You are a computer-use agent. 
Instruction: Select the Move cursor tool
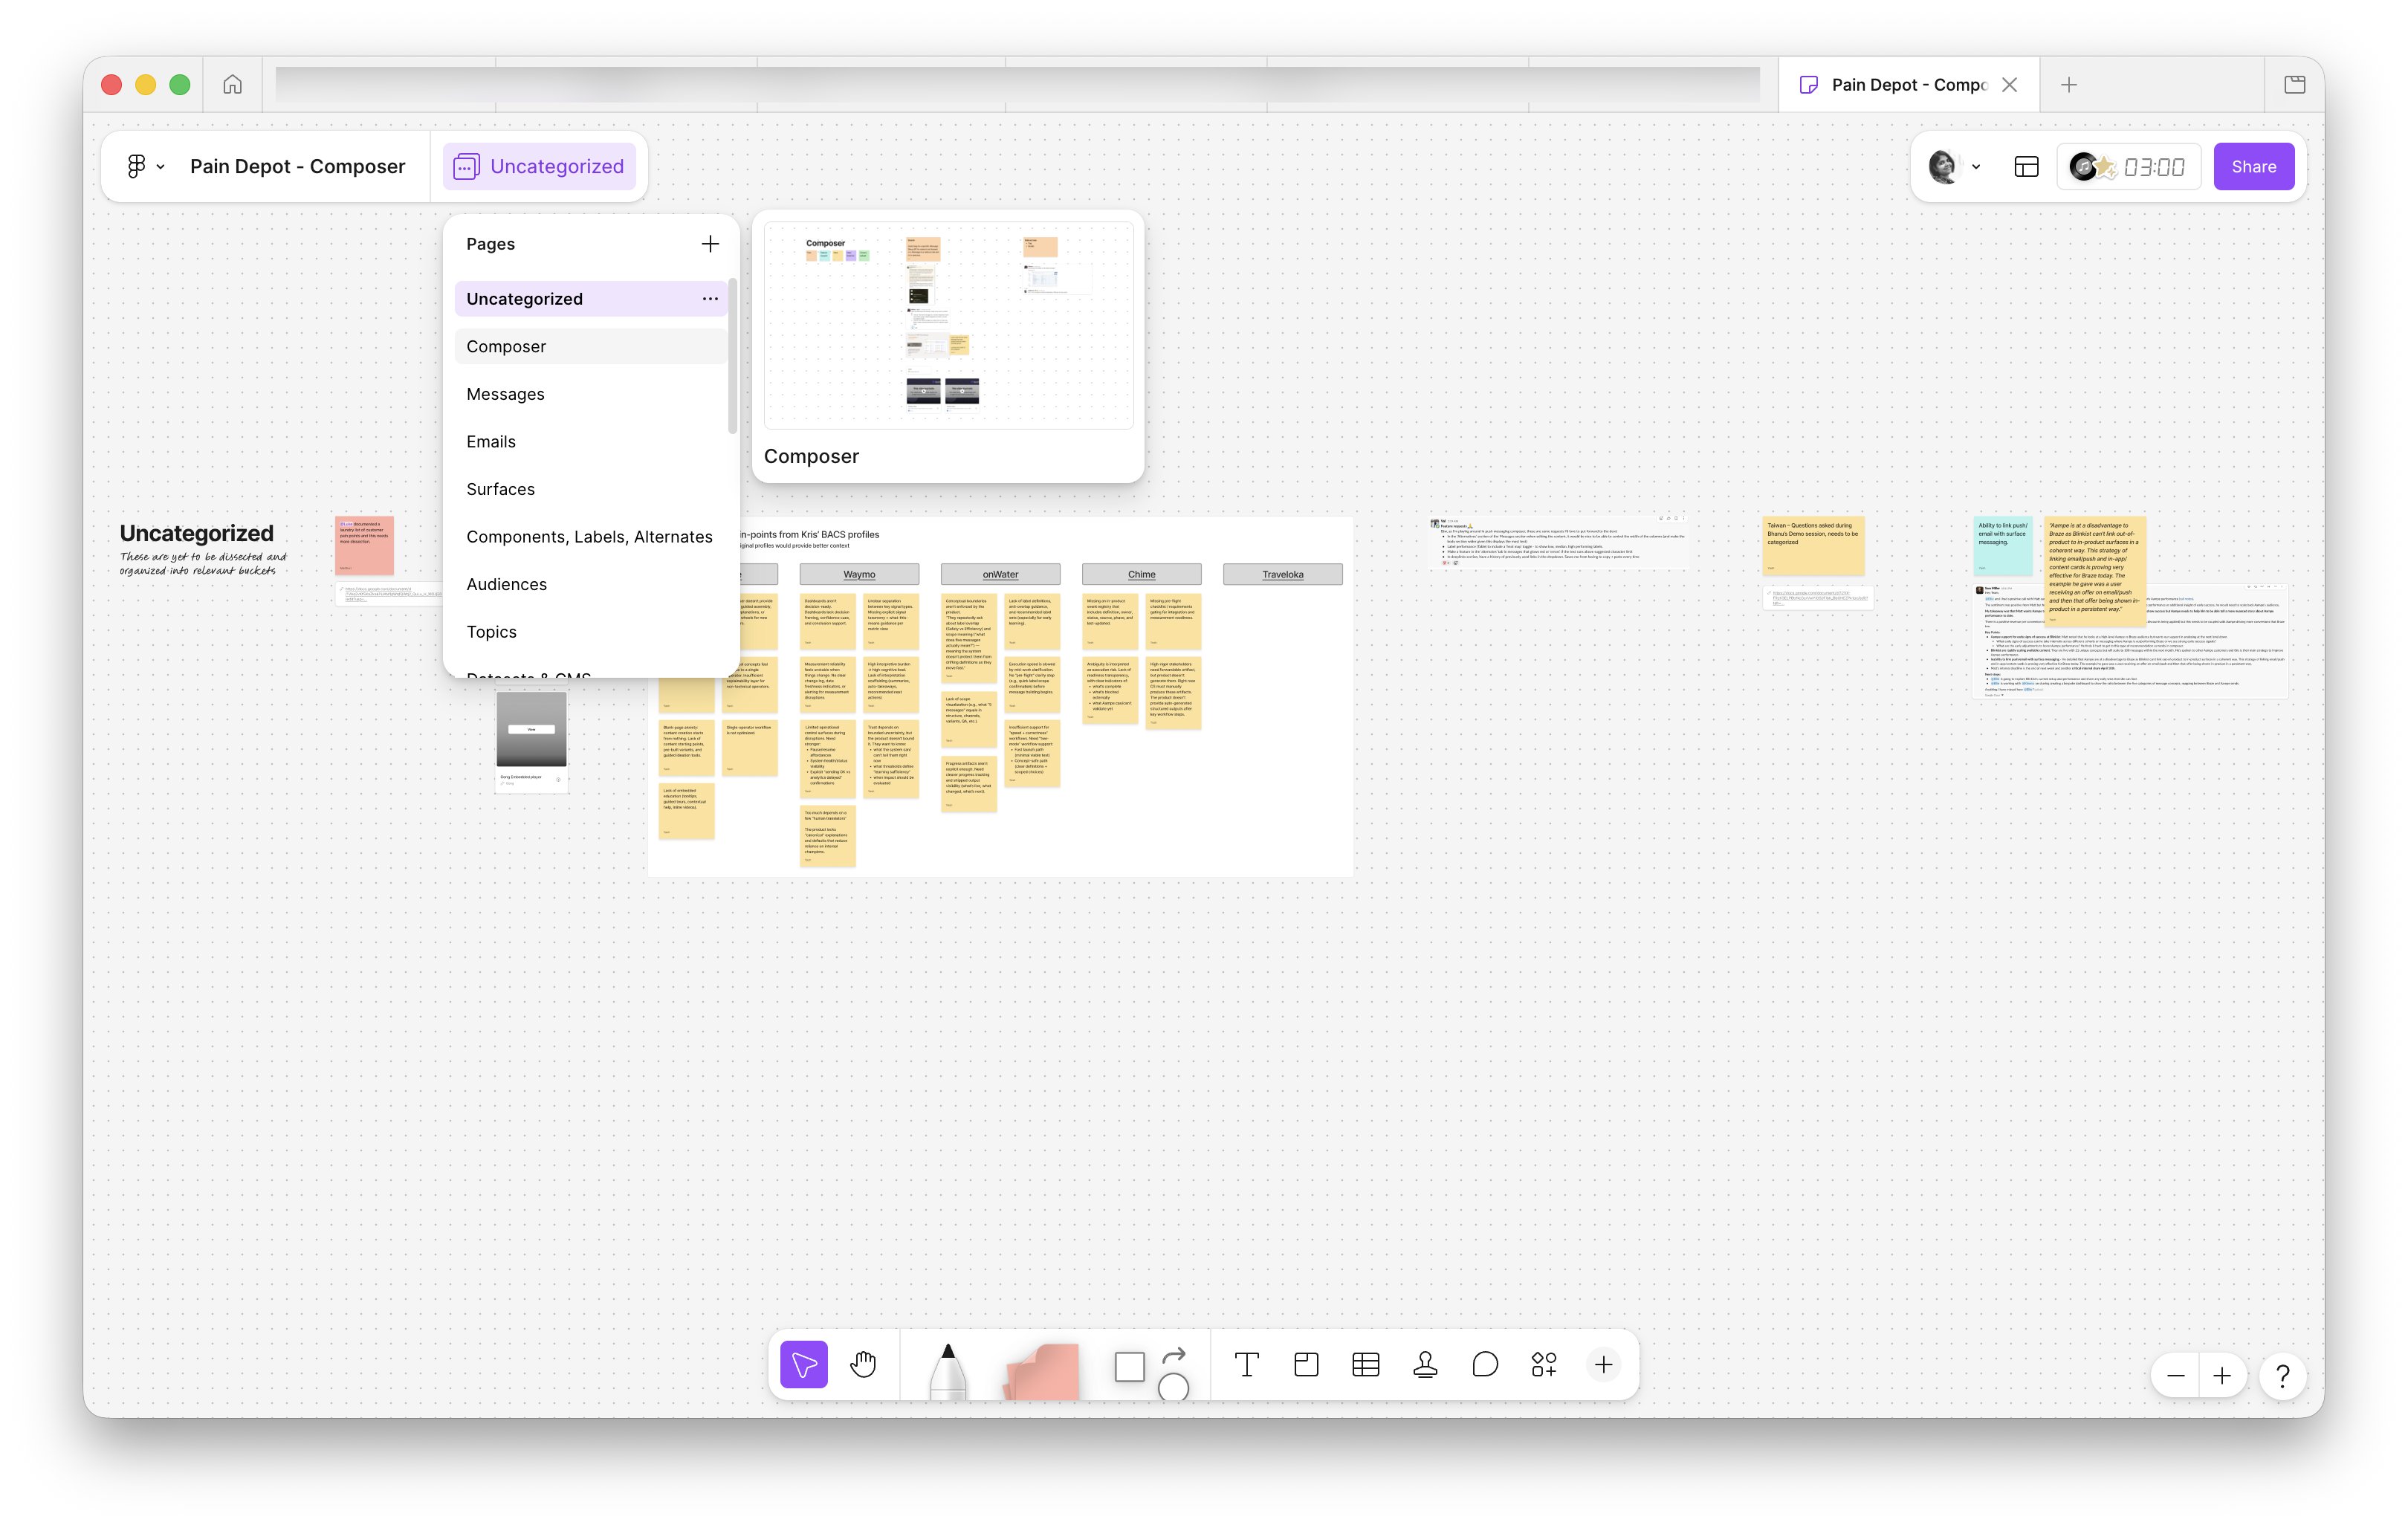804,1364
